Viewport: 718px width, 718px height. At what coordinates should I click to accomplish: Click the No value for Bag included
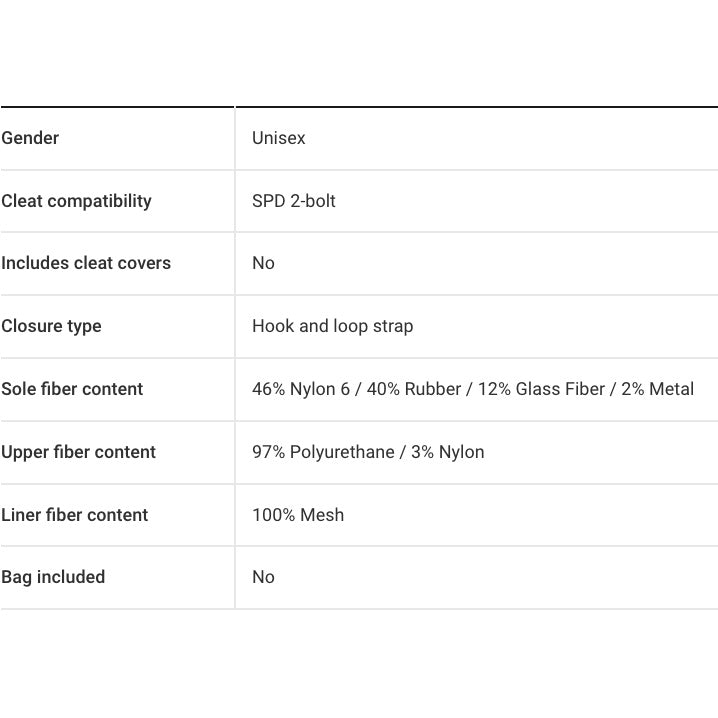(263, 577)
